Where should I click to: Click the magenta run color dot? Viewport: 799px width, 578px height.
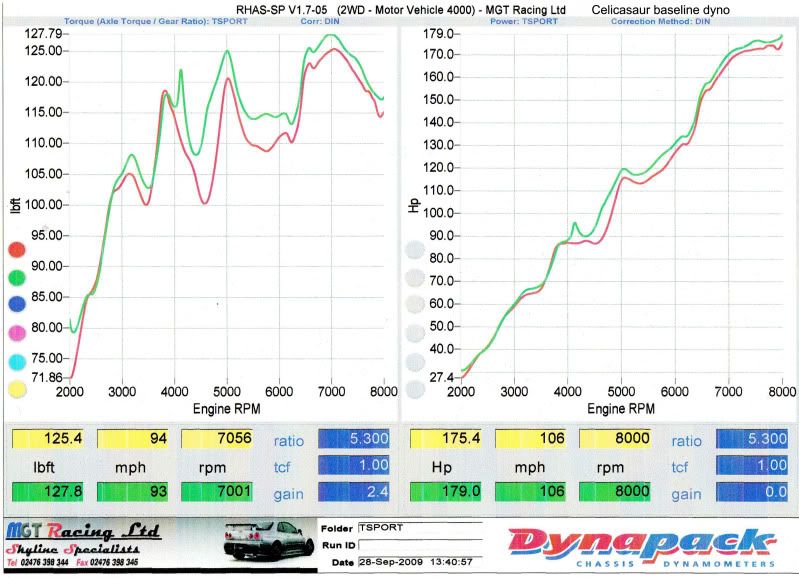[17, 333]
